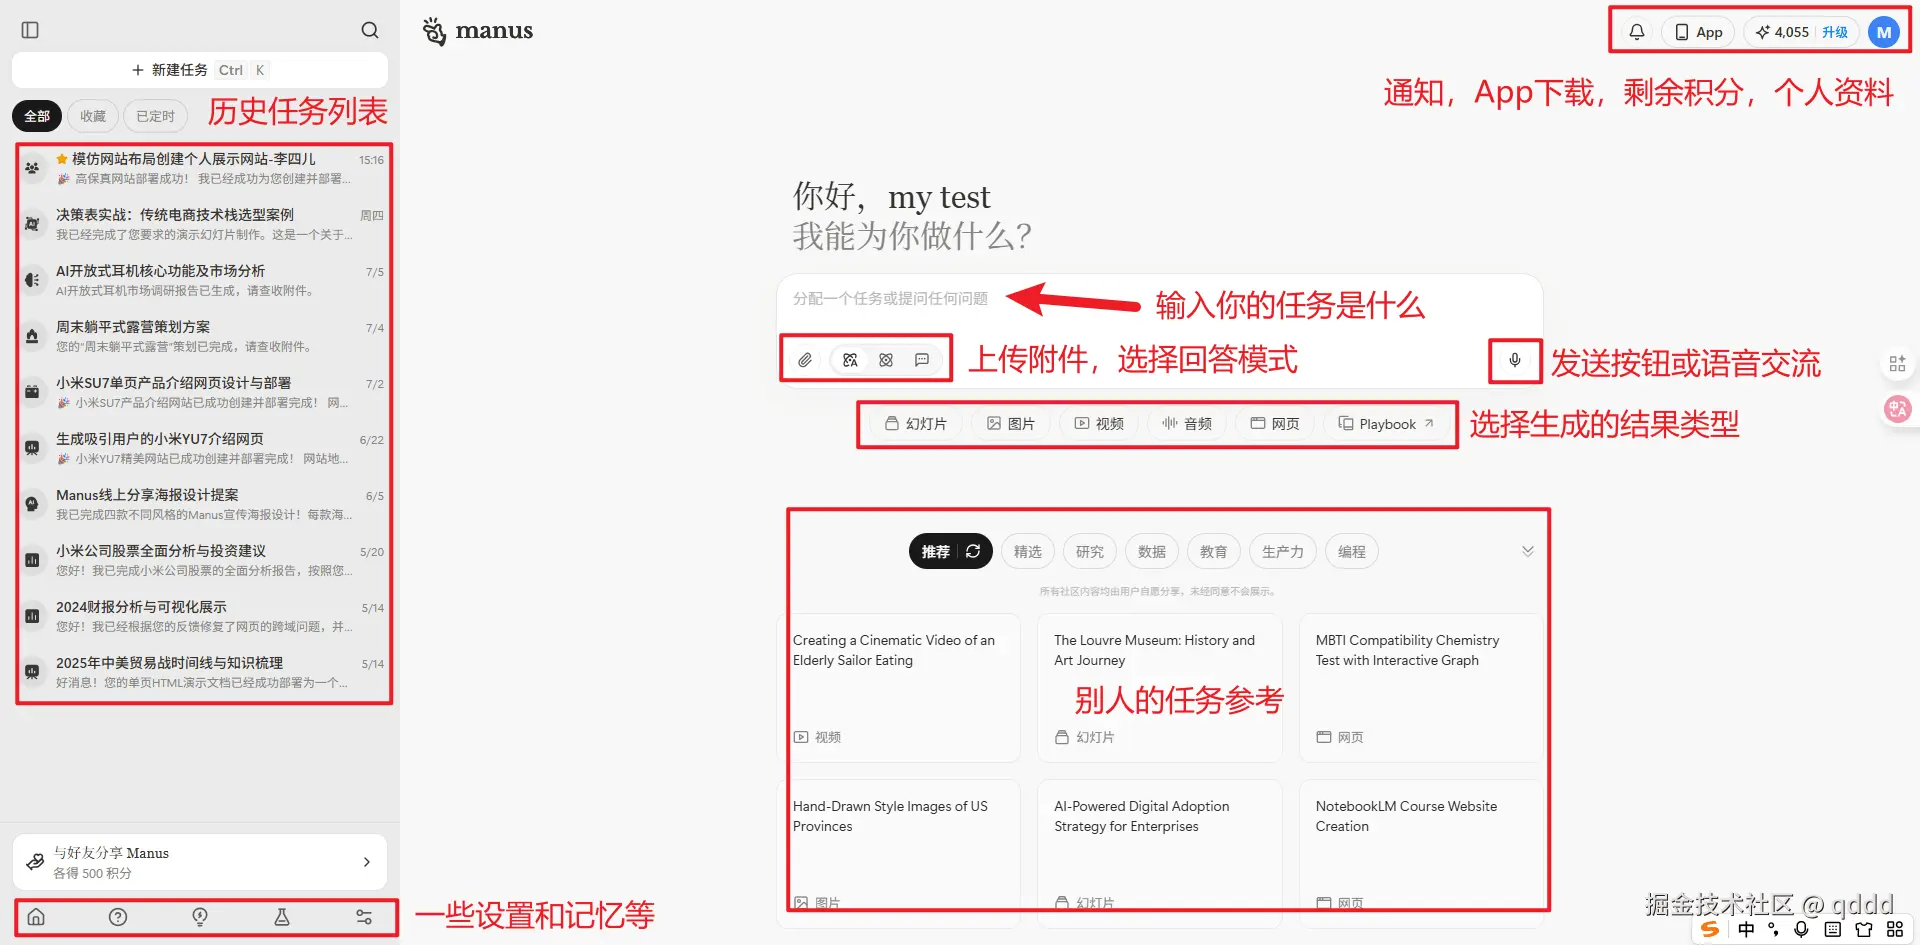Open the IME skin shirt icon
This screenshot has height=945, width=1920.
coord(1864,929)
